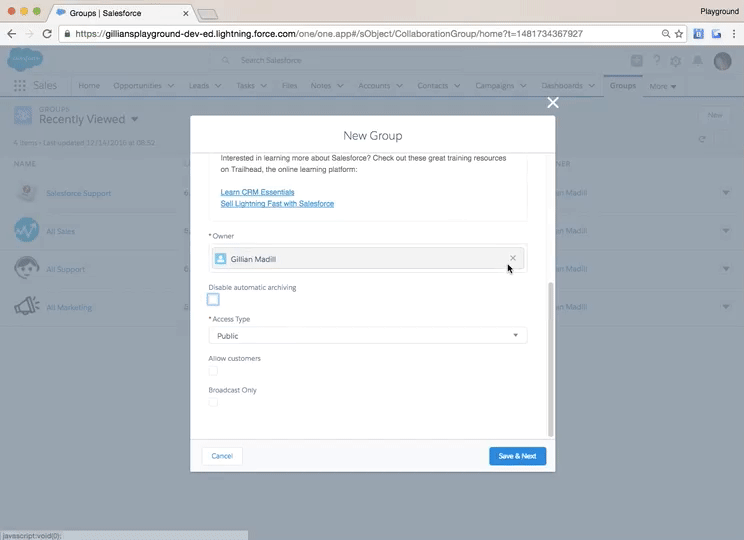
Task: Expand the Notes tab menu arrow
Action: (x=340, y=86)
